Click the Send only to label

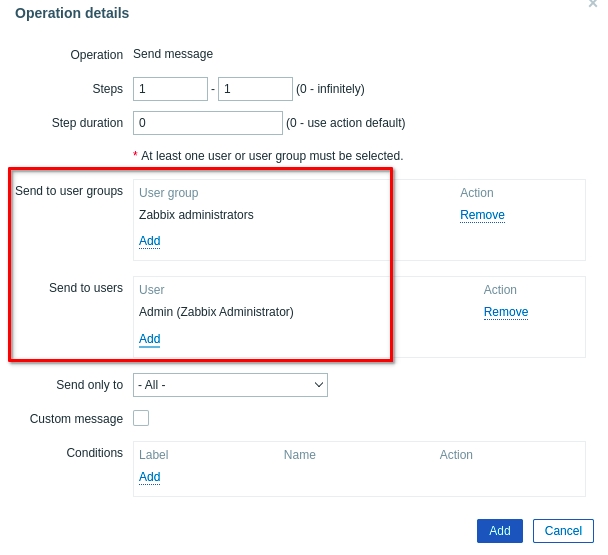(89, 385)
